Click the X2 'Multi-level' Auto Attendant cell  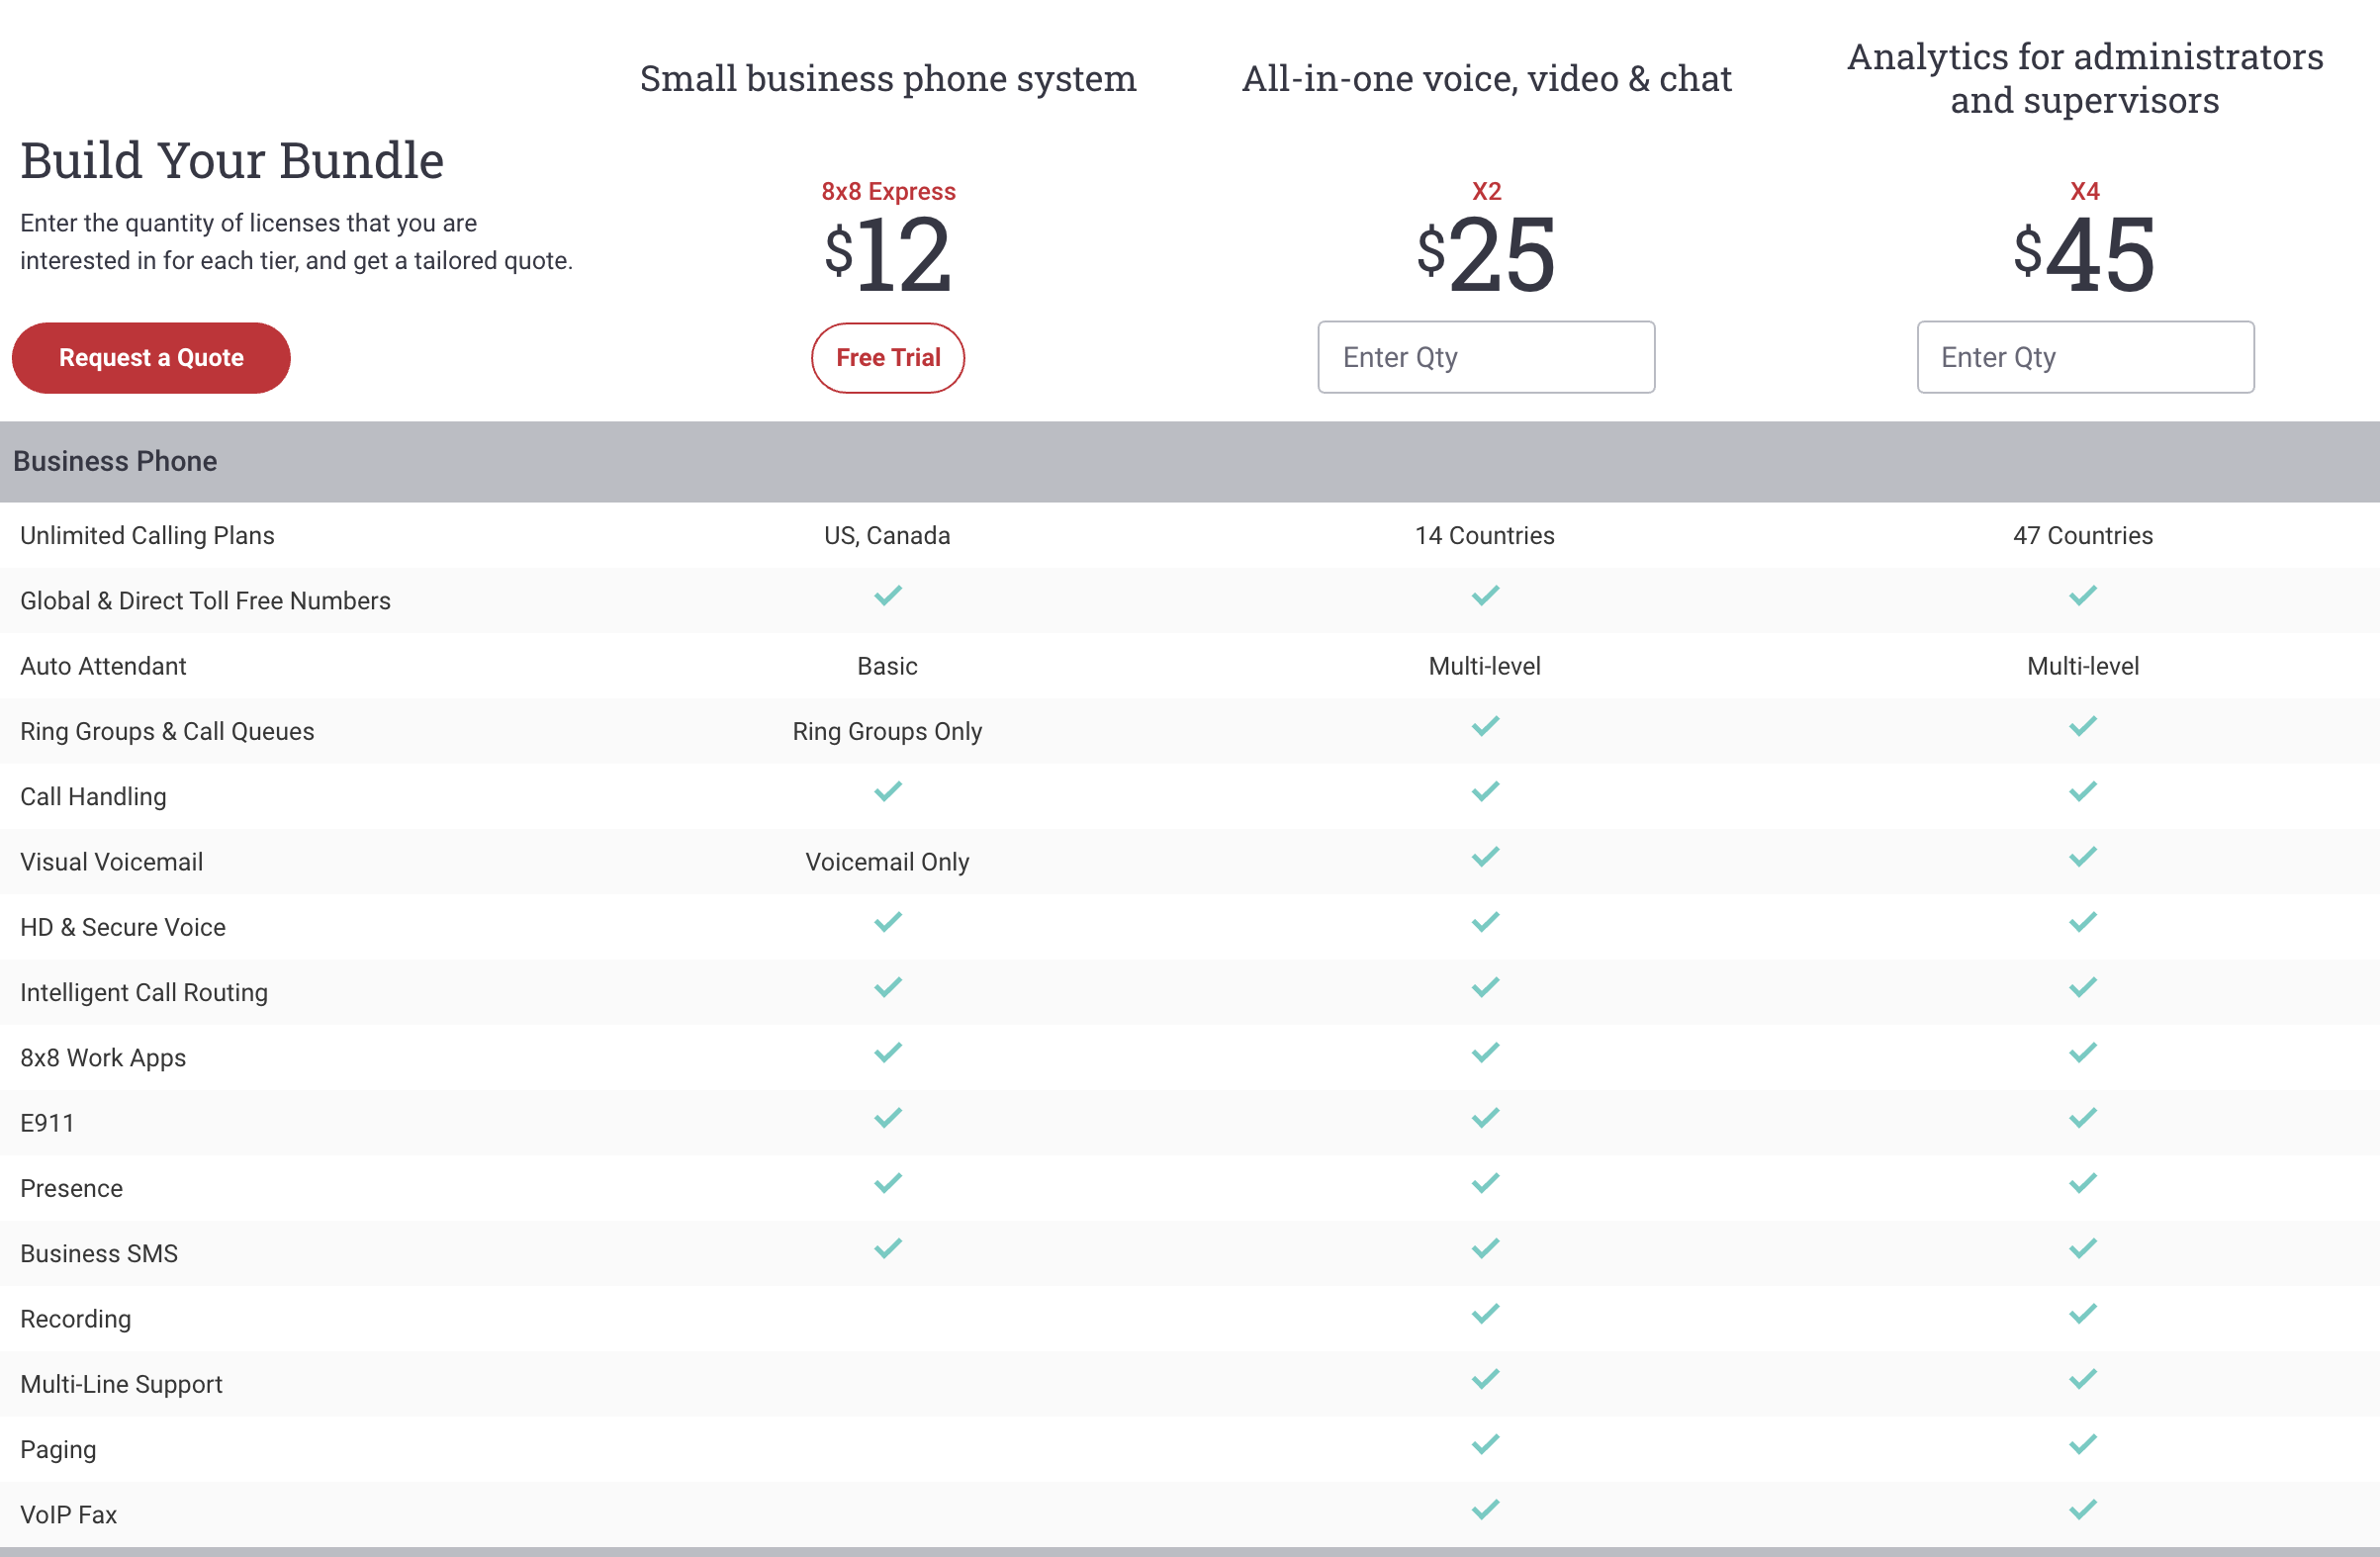tap(1485, 666)
